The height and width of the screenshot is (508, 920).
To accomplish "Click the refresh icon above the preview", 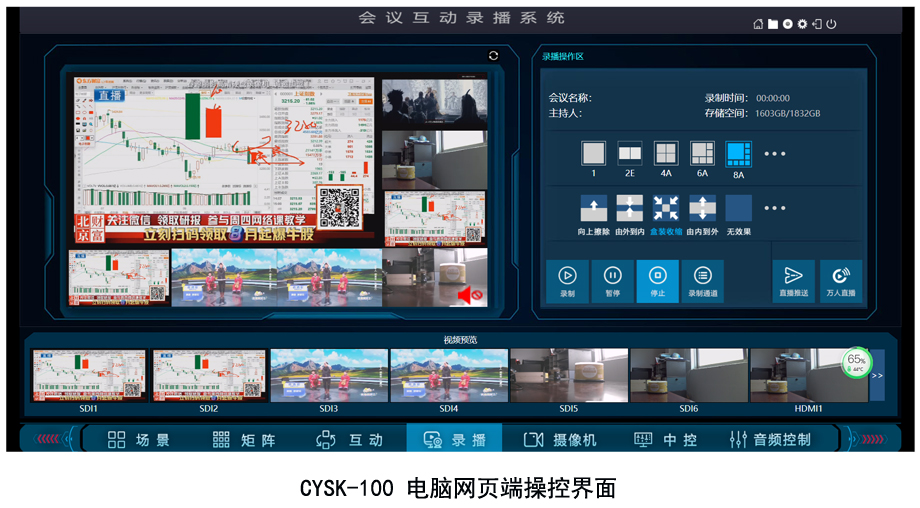I will point(493,56).
